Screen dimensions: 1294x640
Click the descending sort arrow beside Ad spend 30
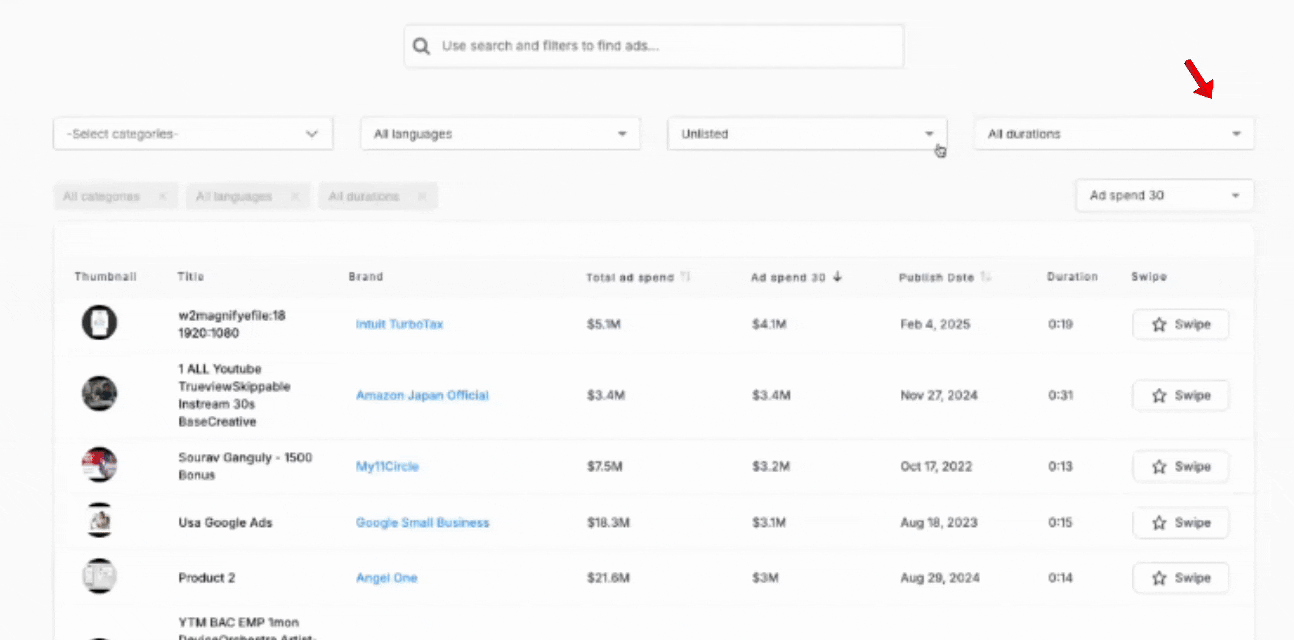[x=836, y=277]
